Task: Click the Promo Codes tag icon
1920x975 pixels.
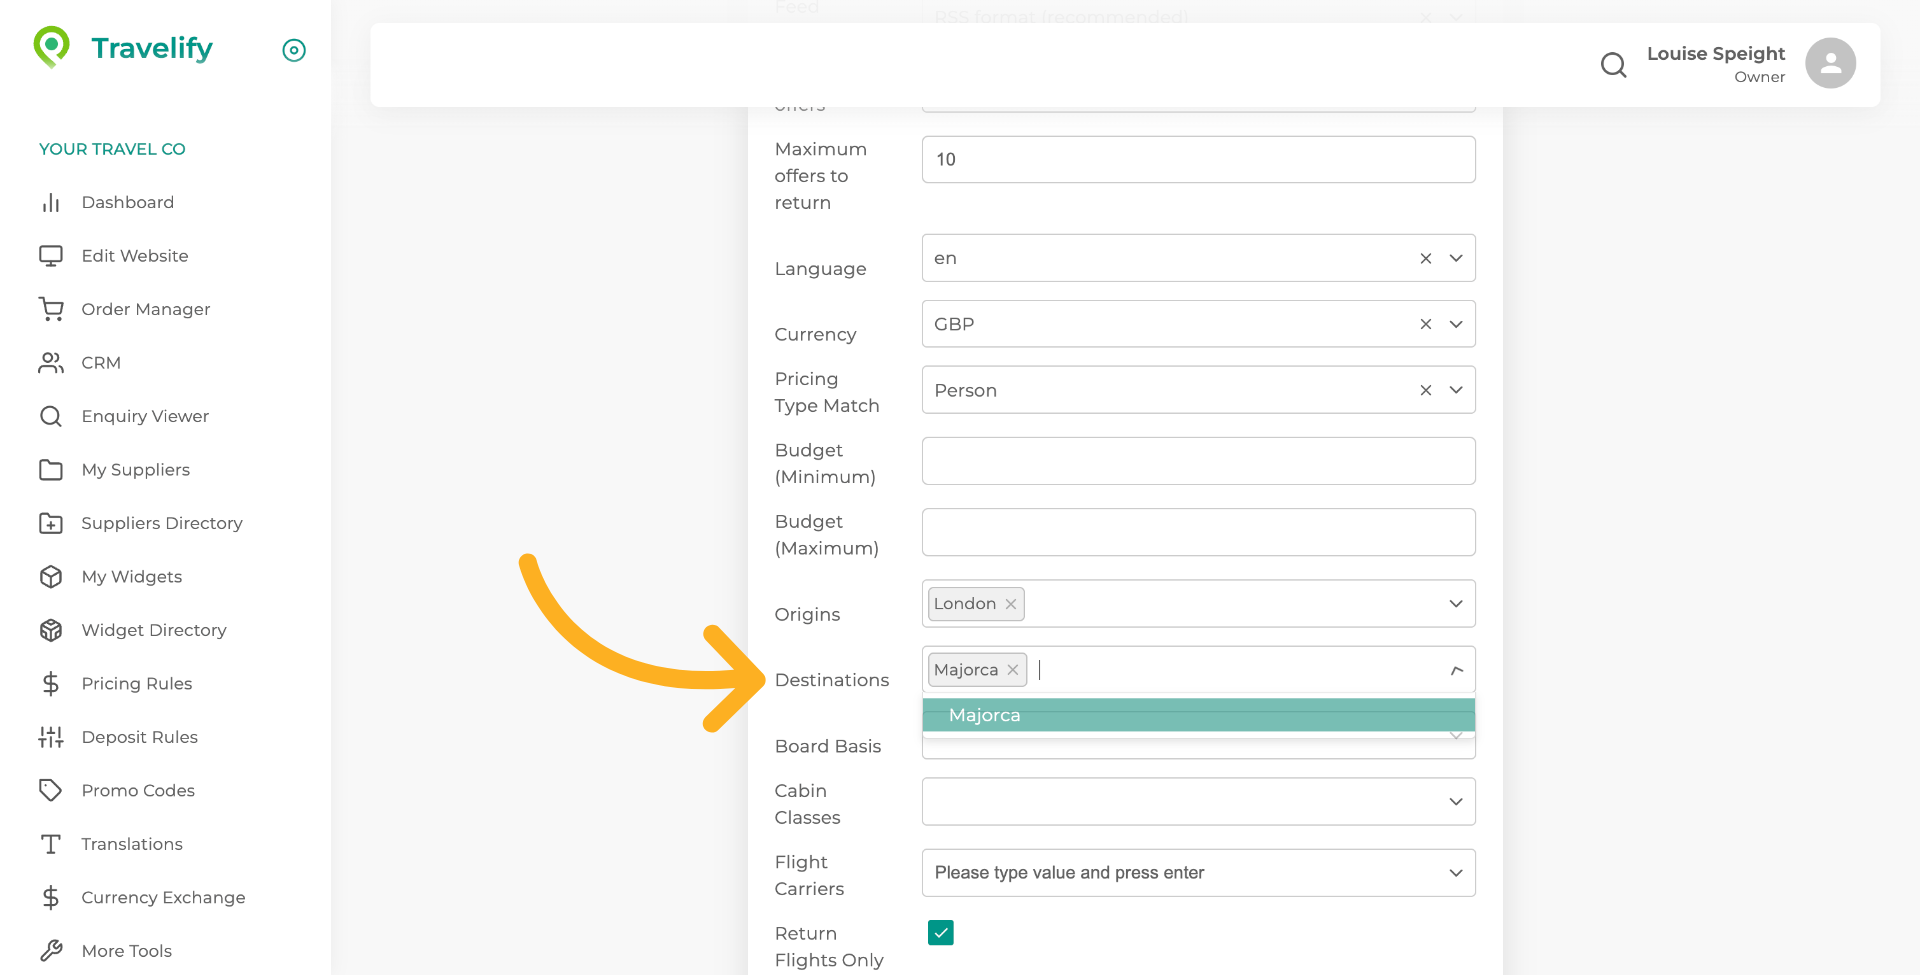Action: [51, 791]
